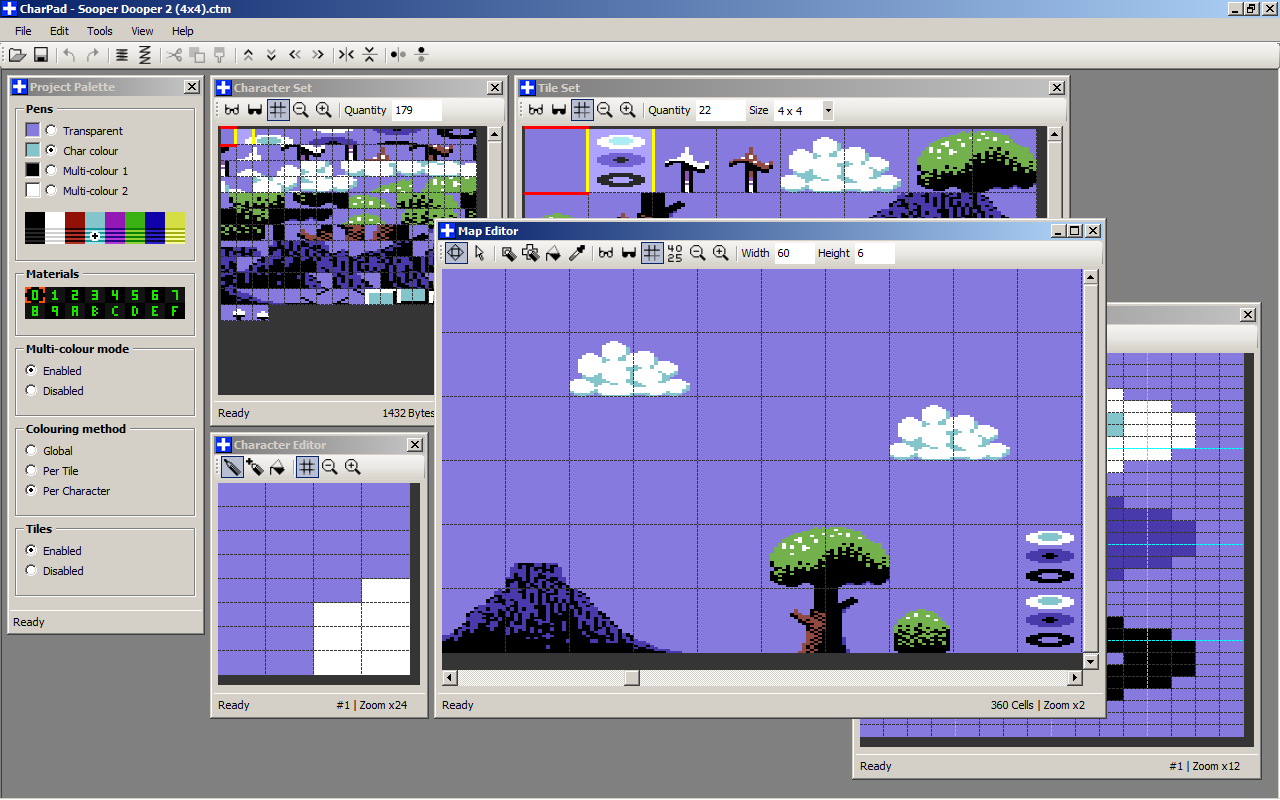Save the project via the floppy disk icon

point(41,55)
